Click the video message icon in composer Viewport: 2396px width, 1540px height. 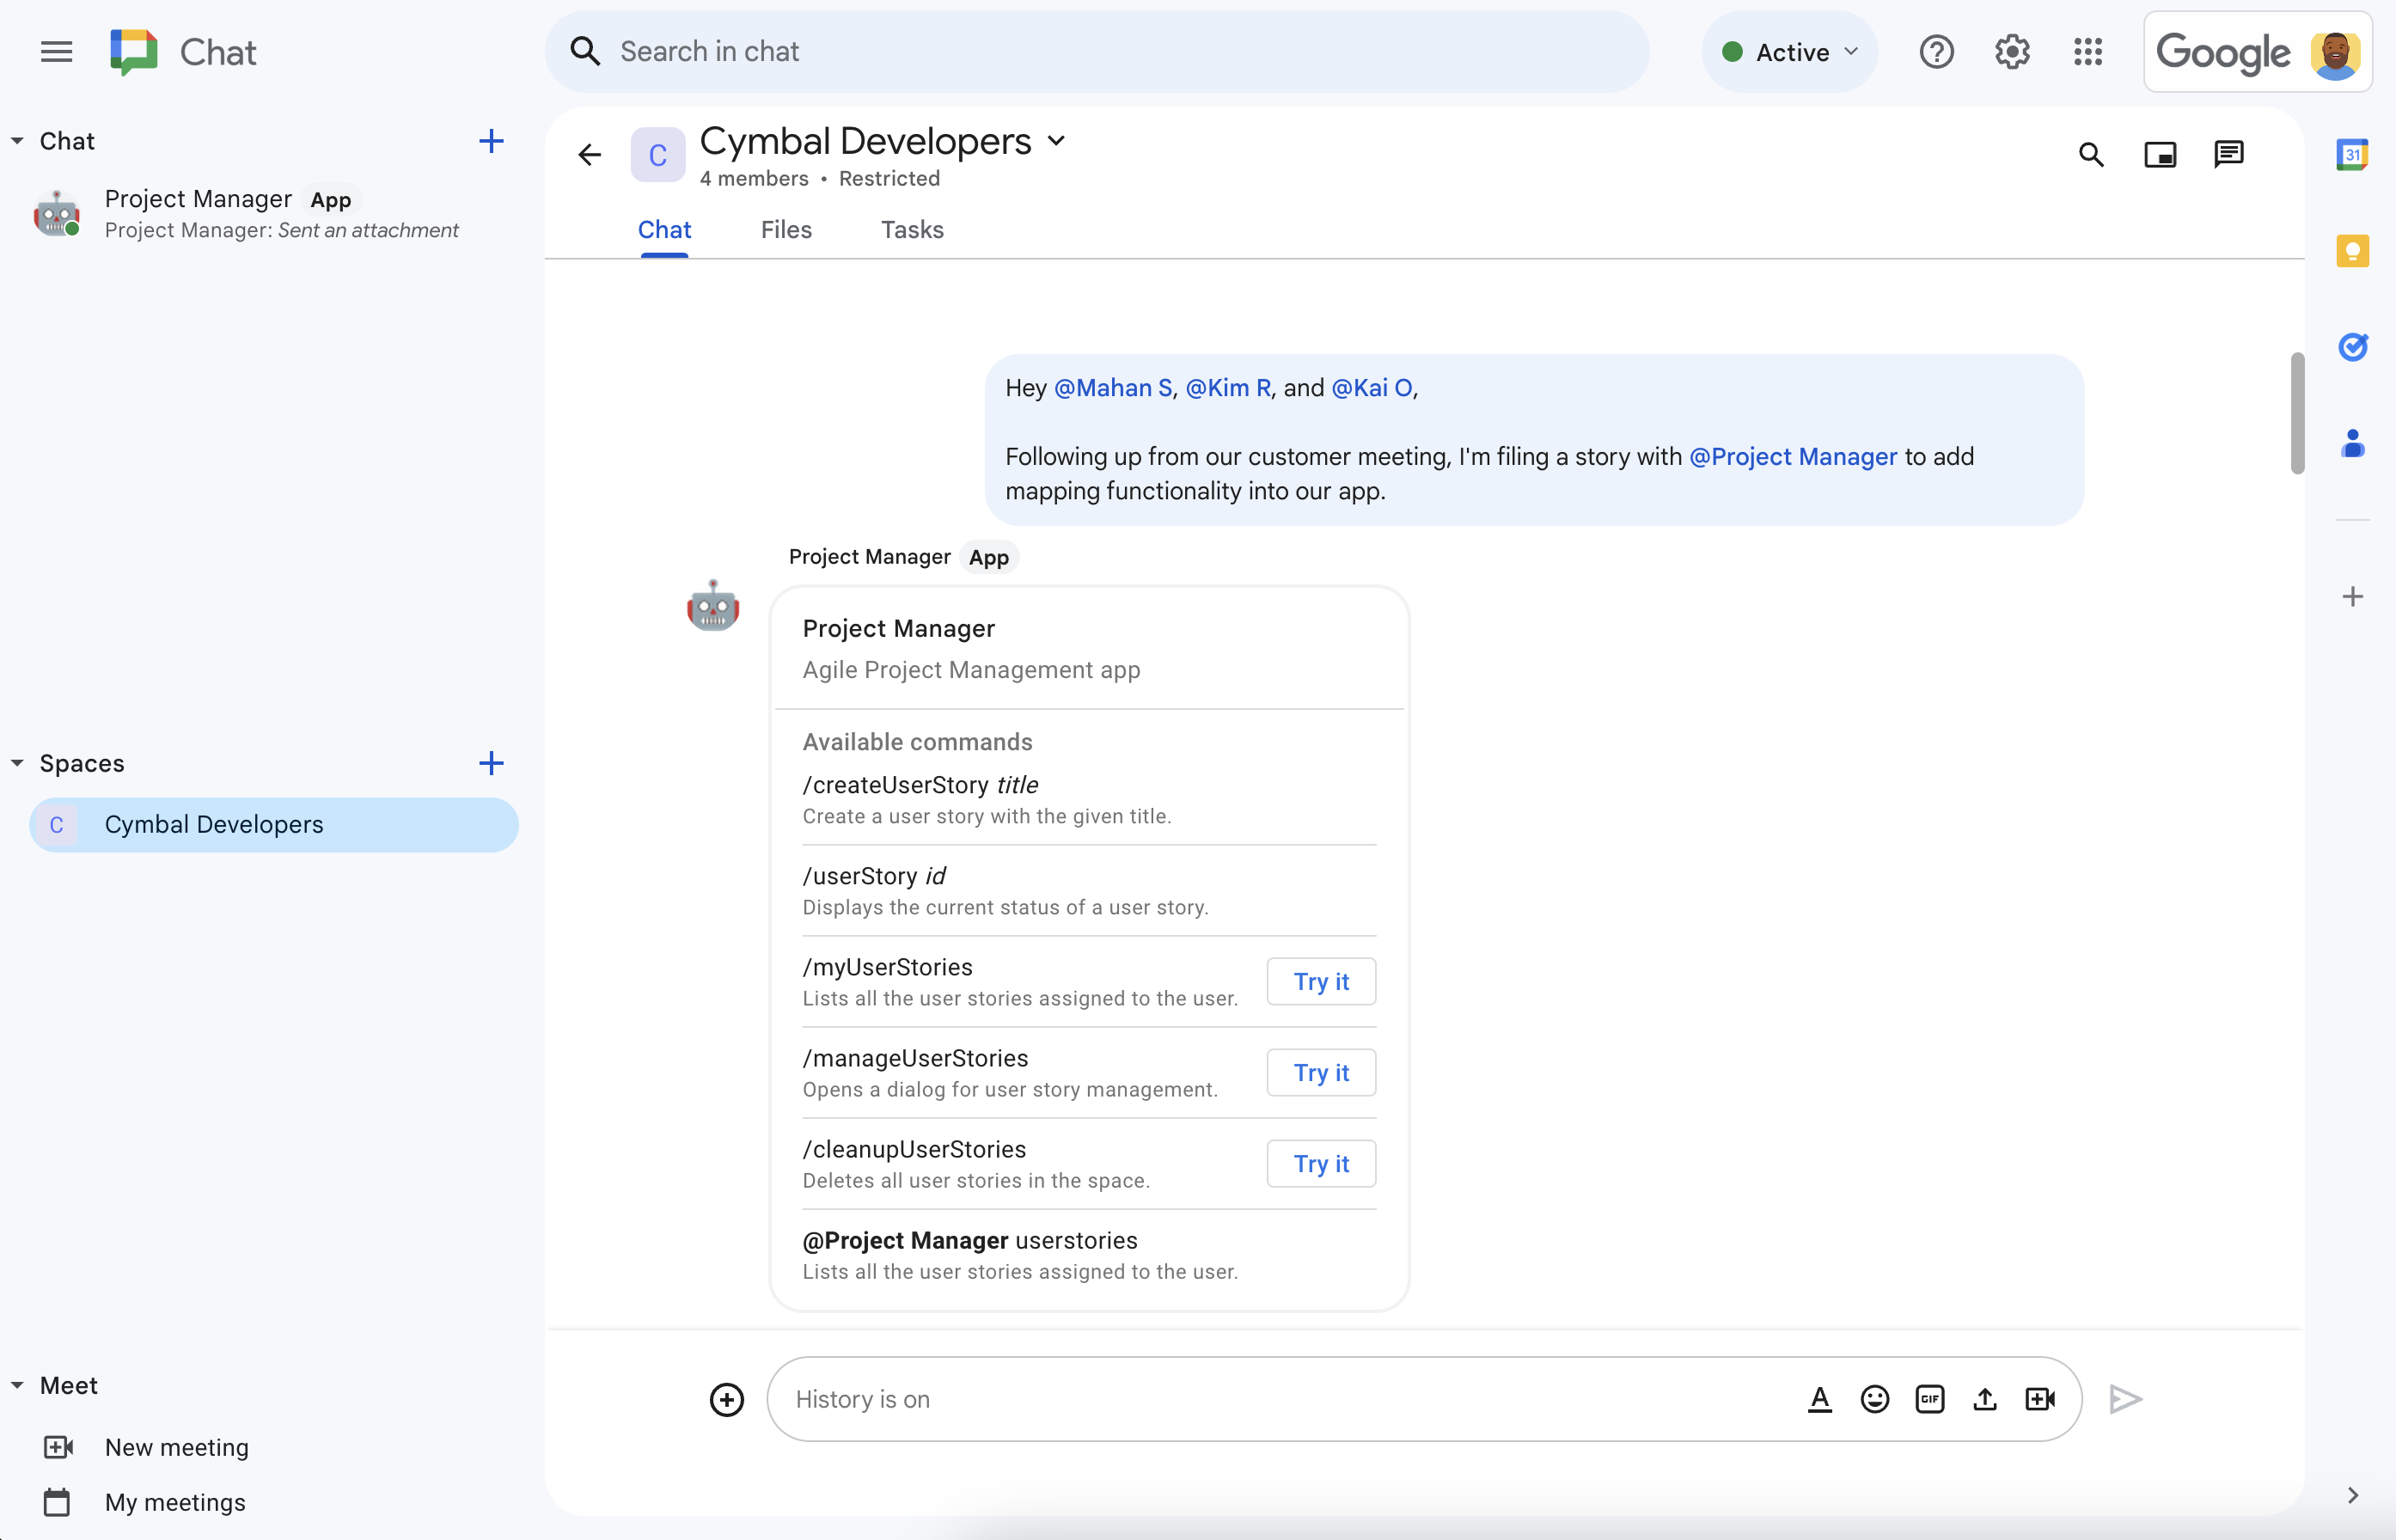pos(2039,1398)
